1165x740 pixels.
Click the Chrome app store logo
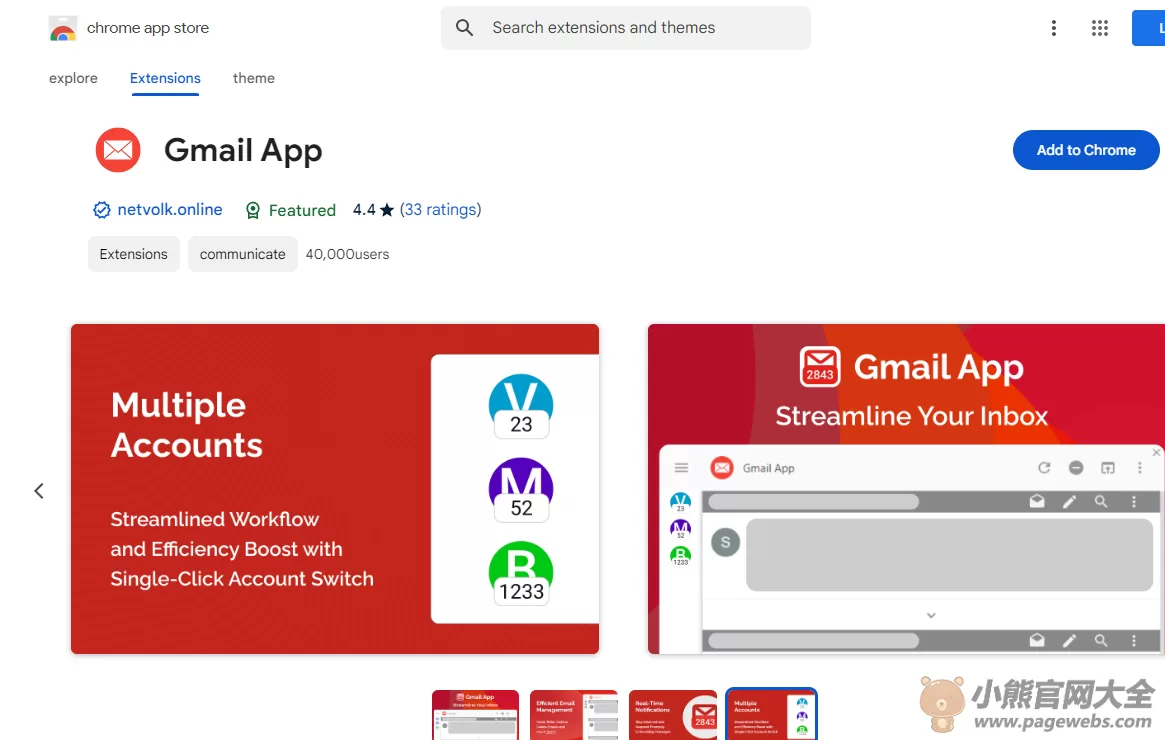pos(62,28)
